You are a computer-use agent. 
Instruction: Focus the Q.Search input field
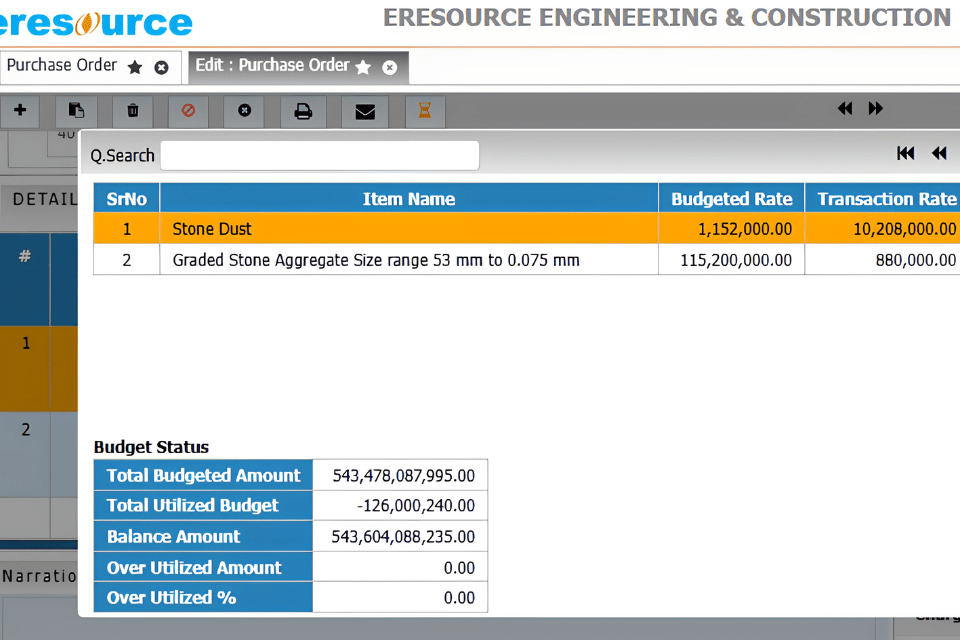click(320, 156)
